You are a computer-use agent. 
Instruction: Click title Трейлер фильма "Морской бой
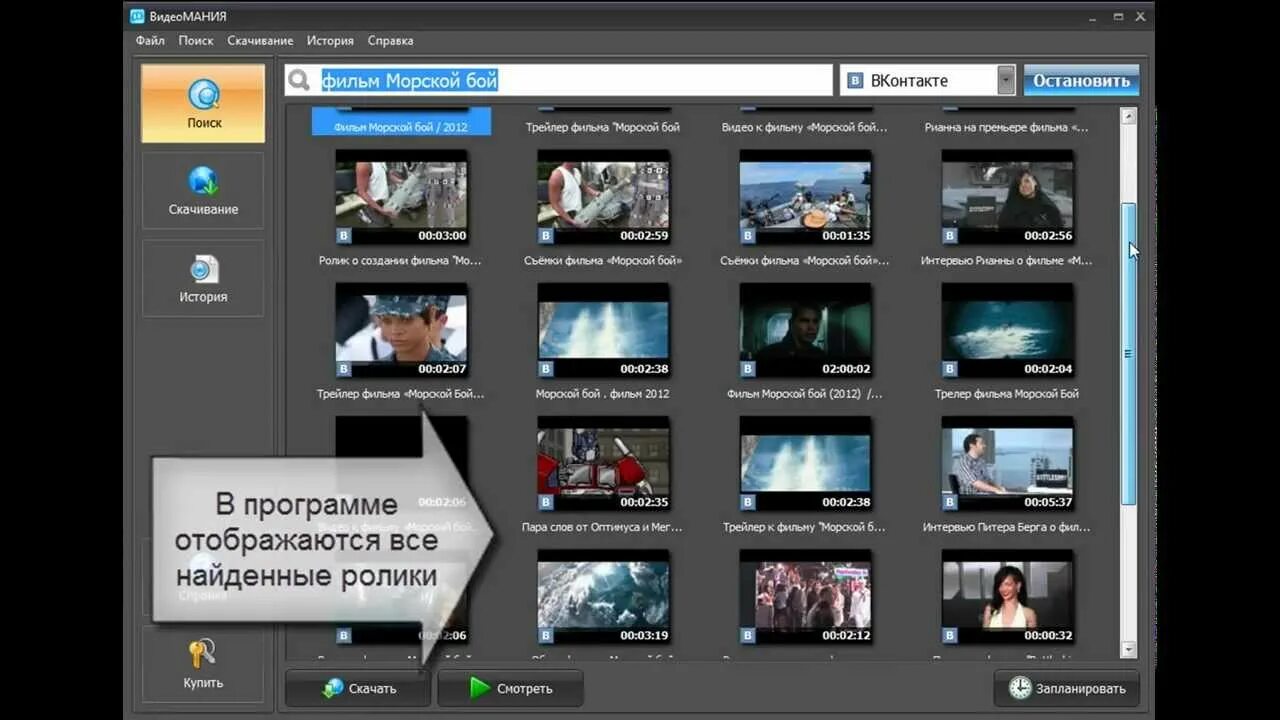[603, 128]
